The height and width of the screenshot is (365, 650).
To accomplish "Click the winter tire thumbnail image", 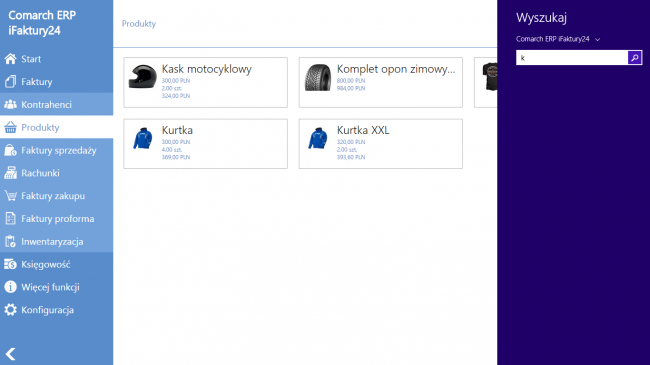I will click(x=318, y=77).
